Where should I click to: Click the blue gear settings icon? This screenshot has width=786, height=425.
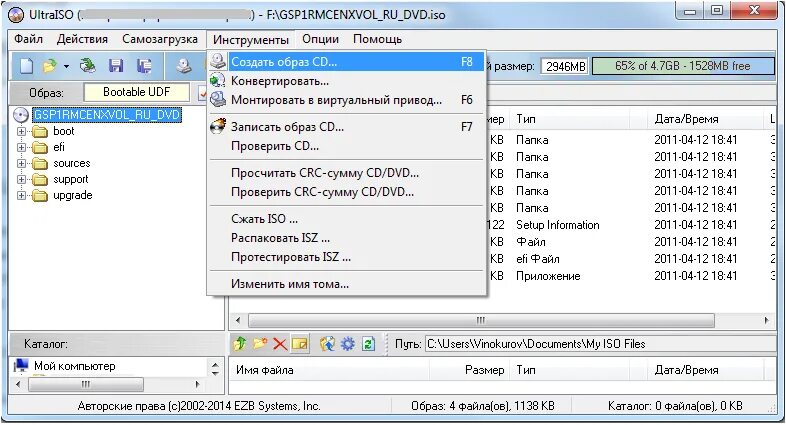[347, 344]
